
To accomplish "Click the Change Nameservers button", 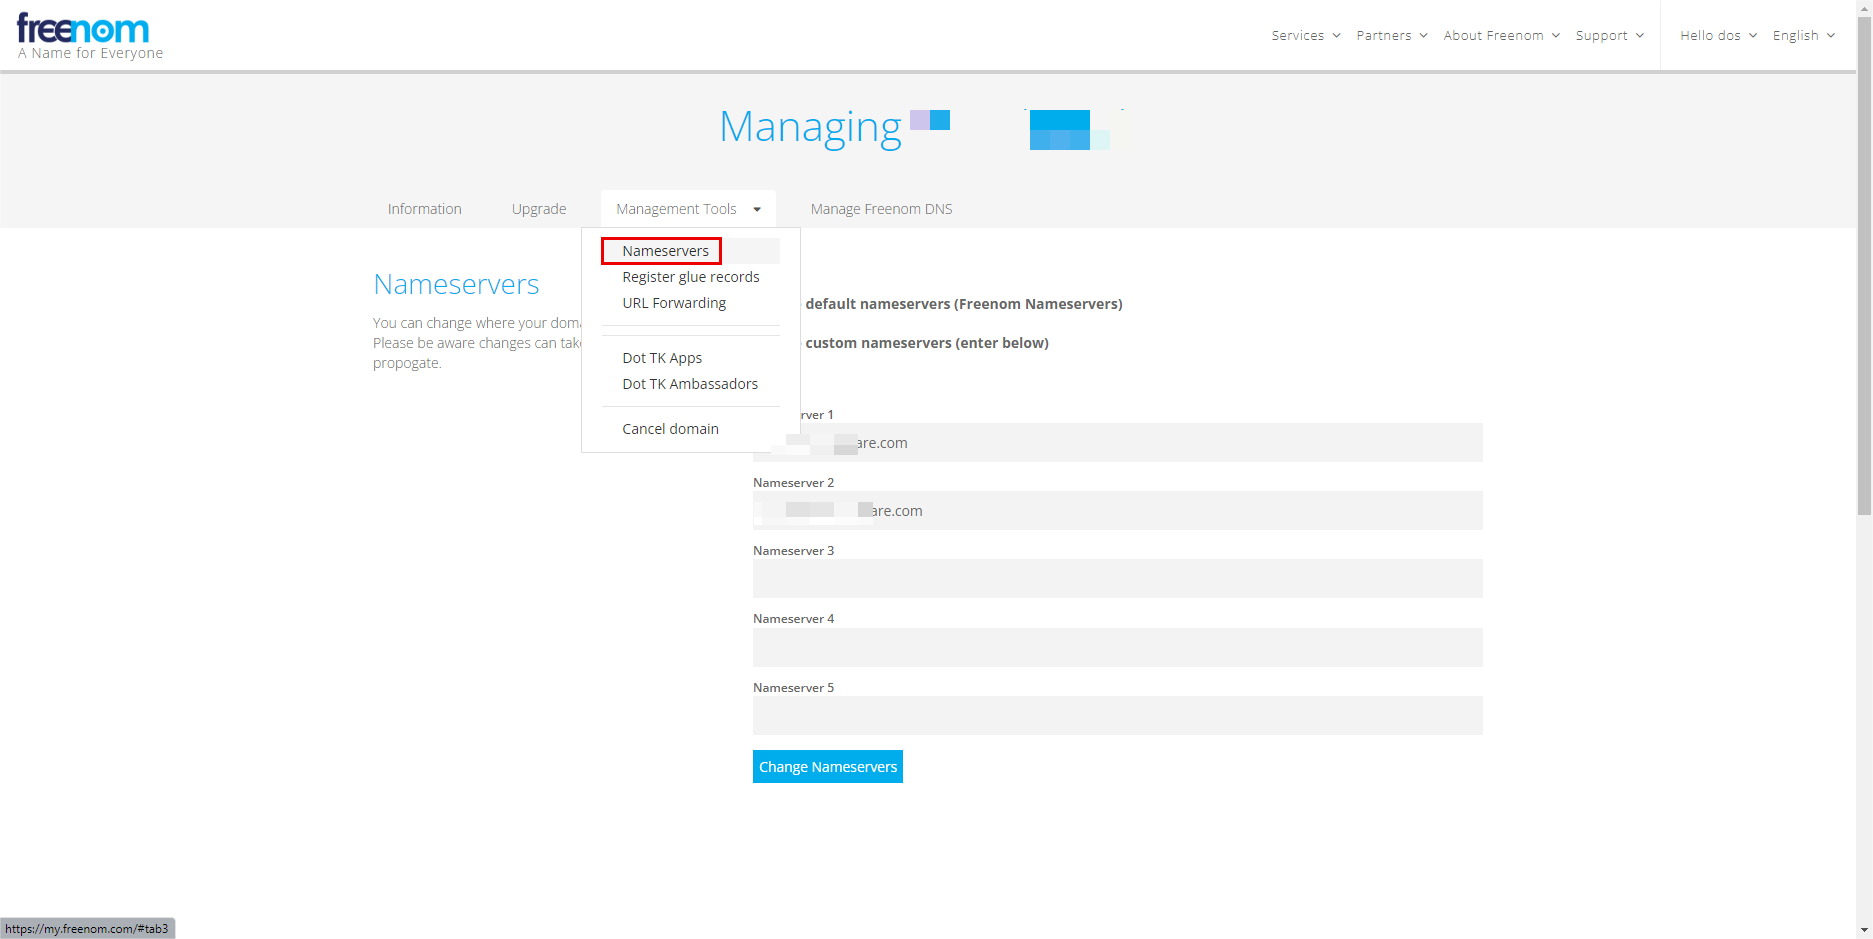I will pos(828,767).
